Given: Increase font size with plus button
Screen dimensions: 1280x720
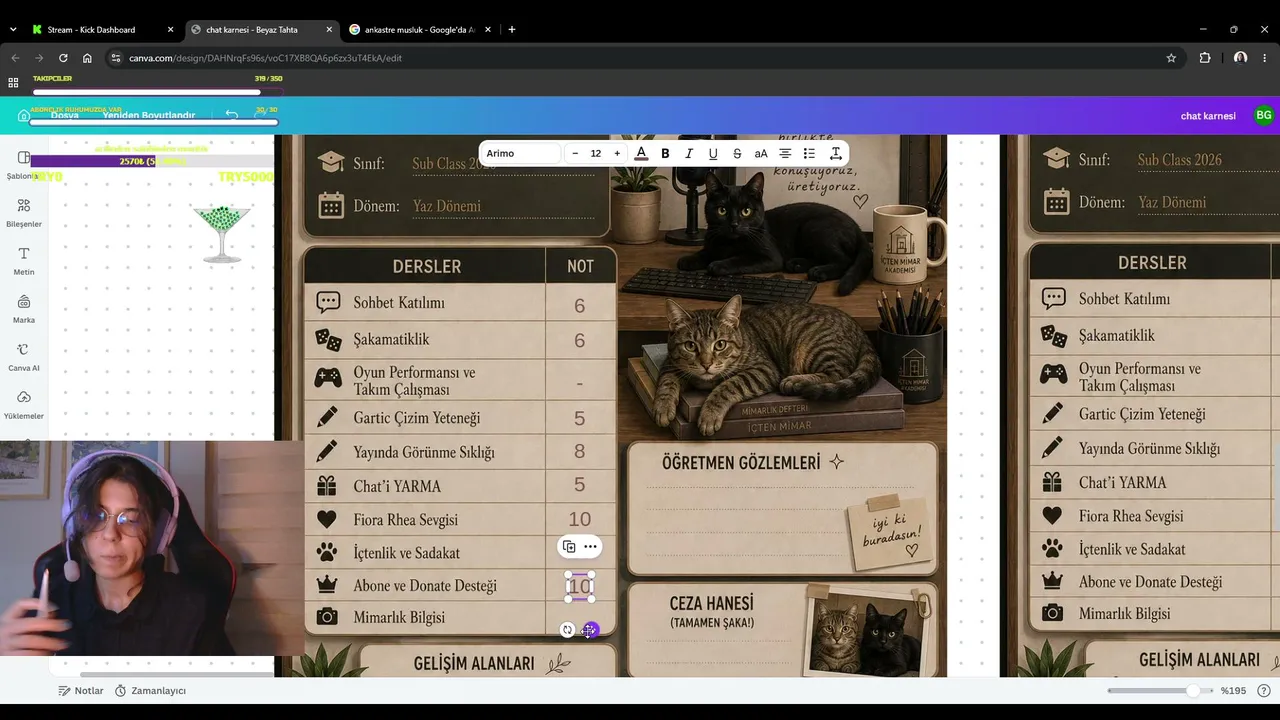Looking at the screenshot, I should coord(617,153).
